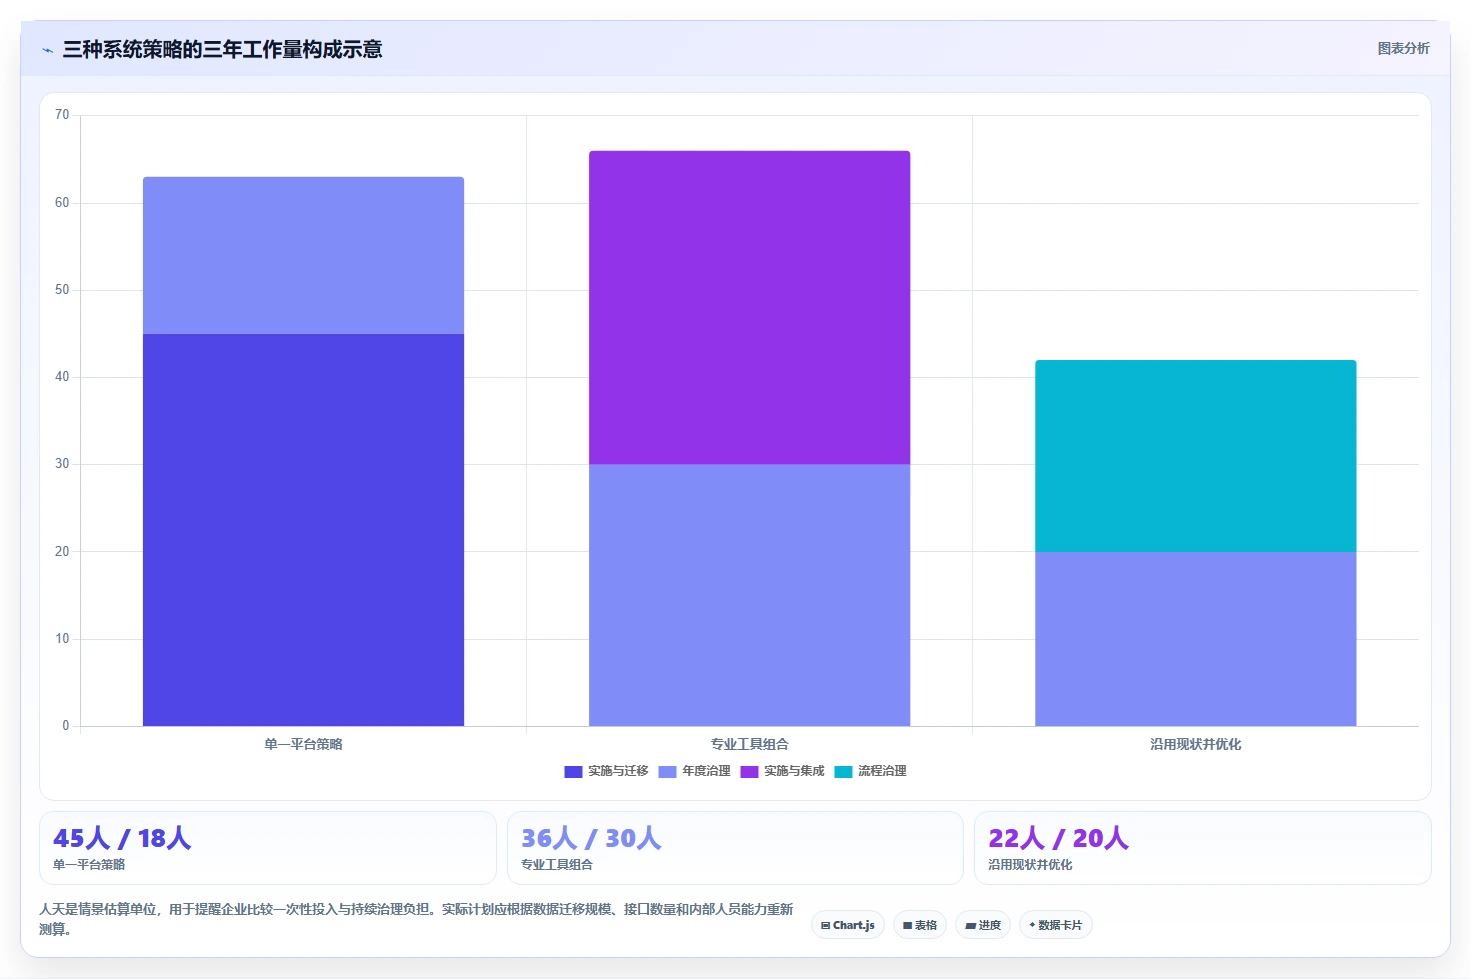Select the 数据卡片 tag chip
The image size is (1471, 979).
[x=1055, y=925]
